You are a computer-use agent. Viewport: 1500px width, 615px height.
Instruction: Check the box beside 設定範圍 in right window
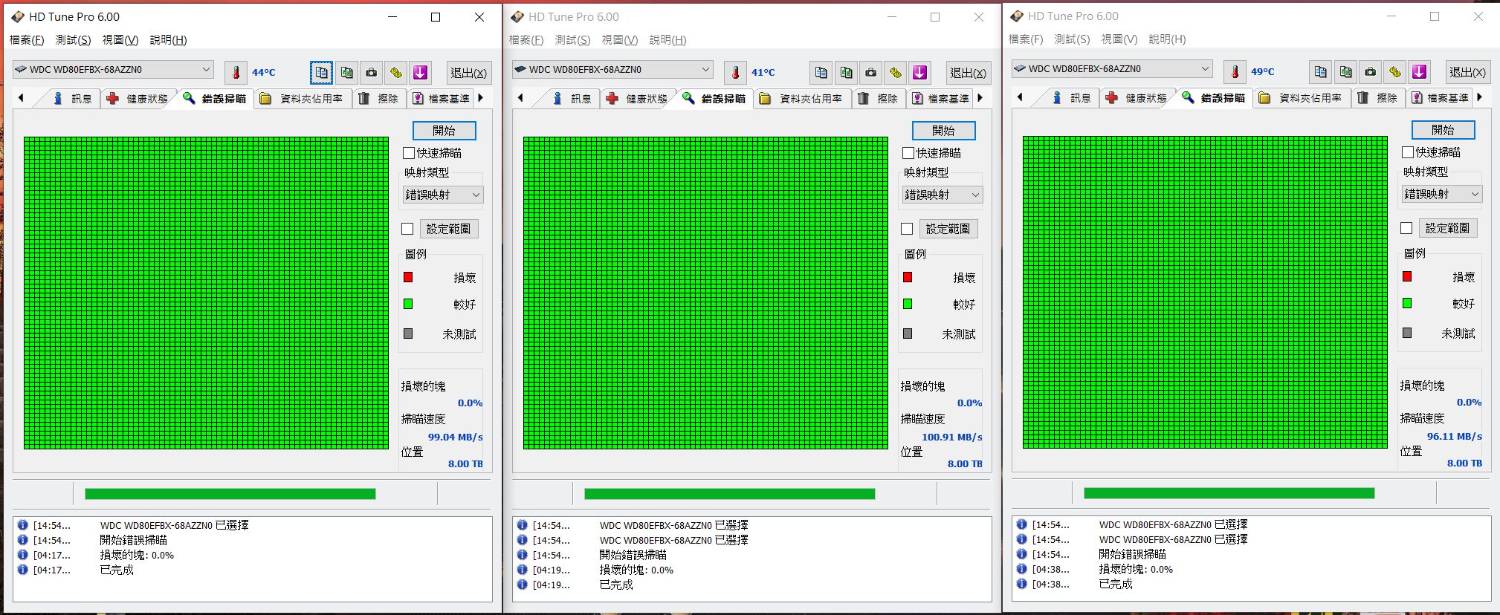pyautogui.click(x=1406, y=228)
